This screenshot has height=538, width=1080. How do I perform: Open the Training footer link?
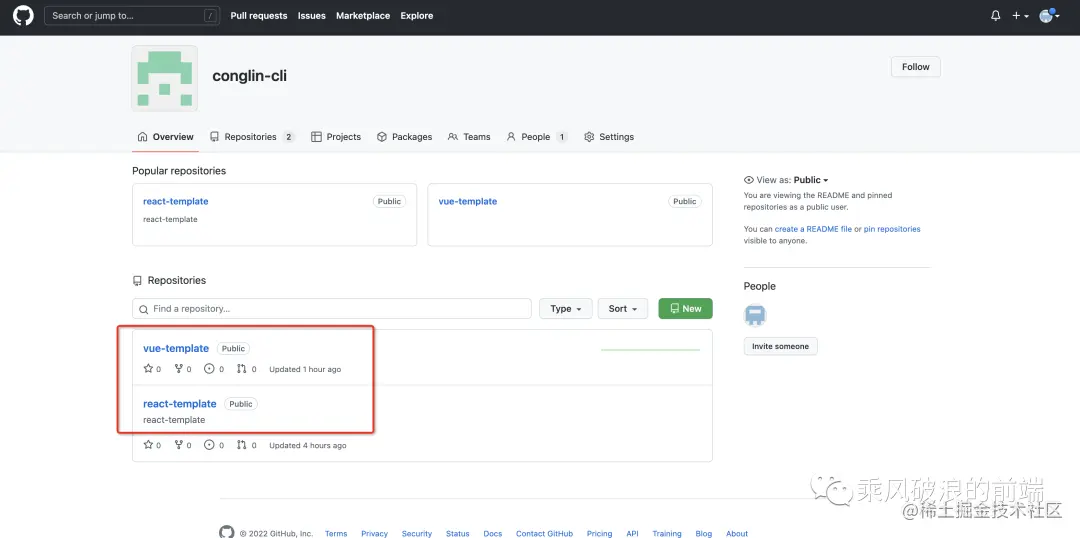pyautogui.click(x=667, y=534)
